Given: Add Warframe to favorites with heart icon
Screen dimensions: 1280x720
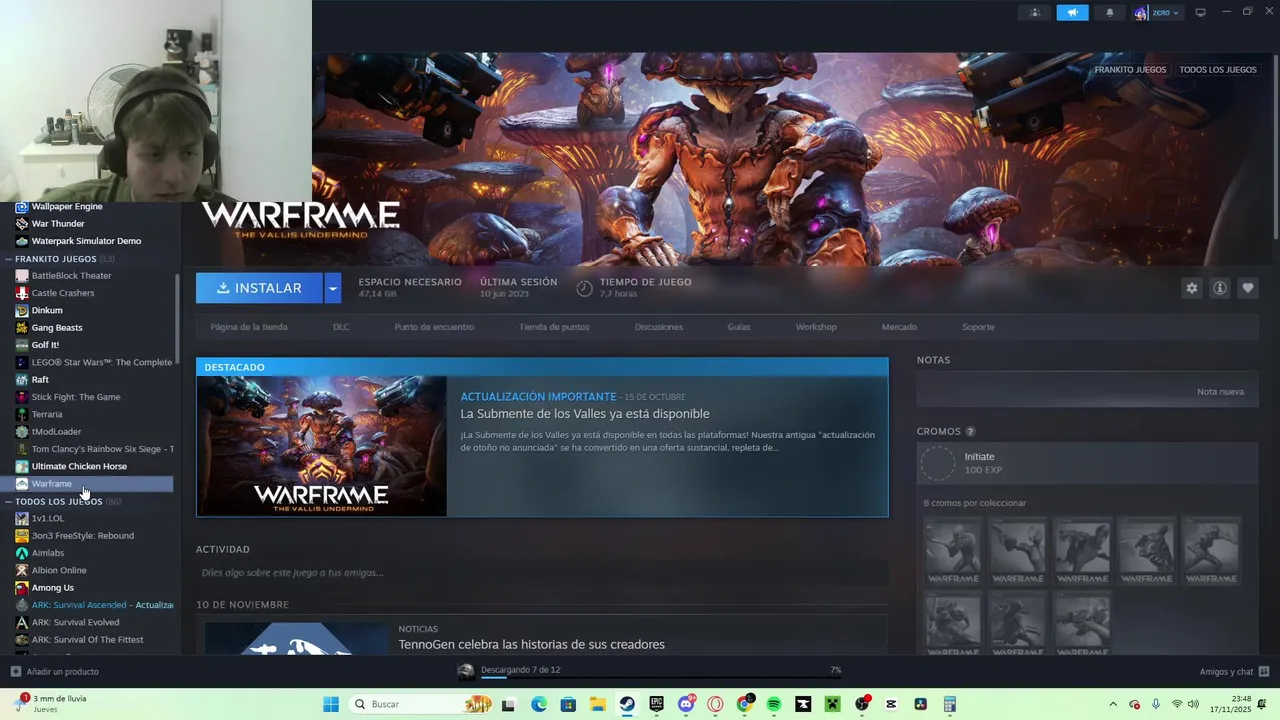Looking at the screenshot, I should (x=1247, y=288).
